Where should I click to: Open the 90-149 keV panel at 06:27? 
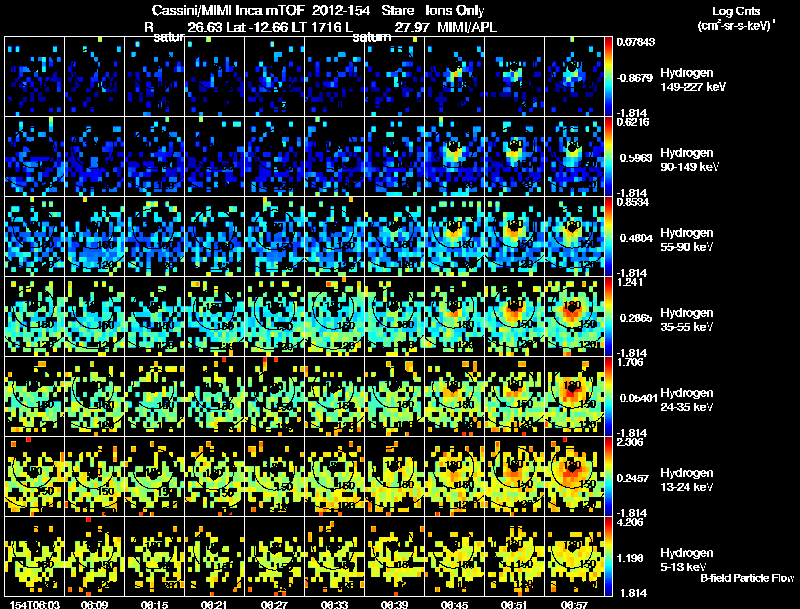[x=274, y=157]
